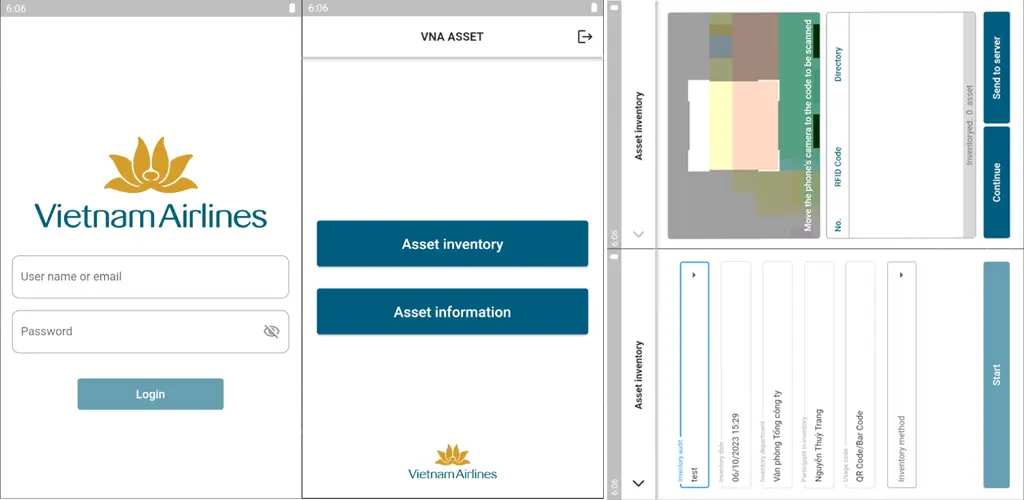Screen dimensions: 1024x500
Task: Focus the User name or email field
Action: [x=150, y=277]
